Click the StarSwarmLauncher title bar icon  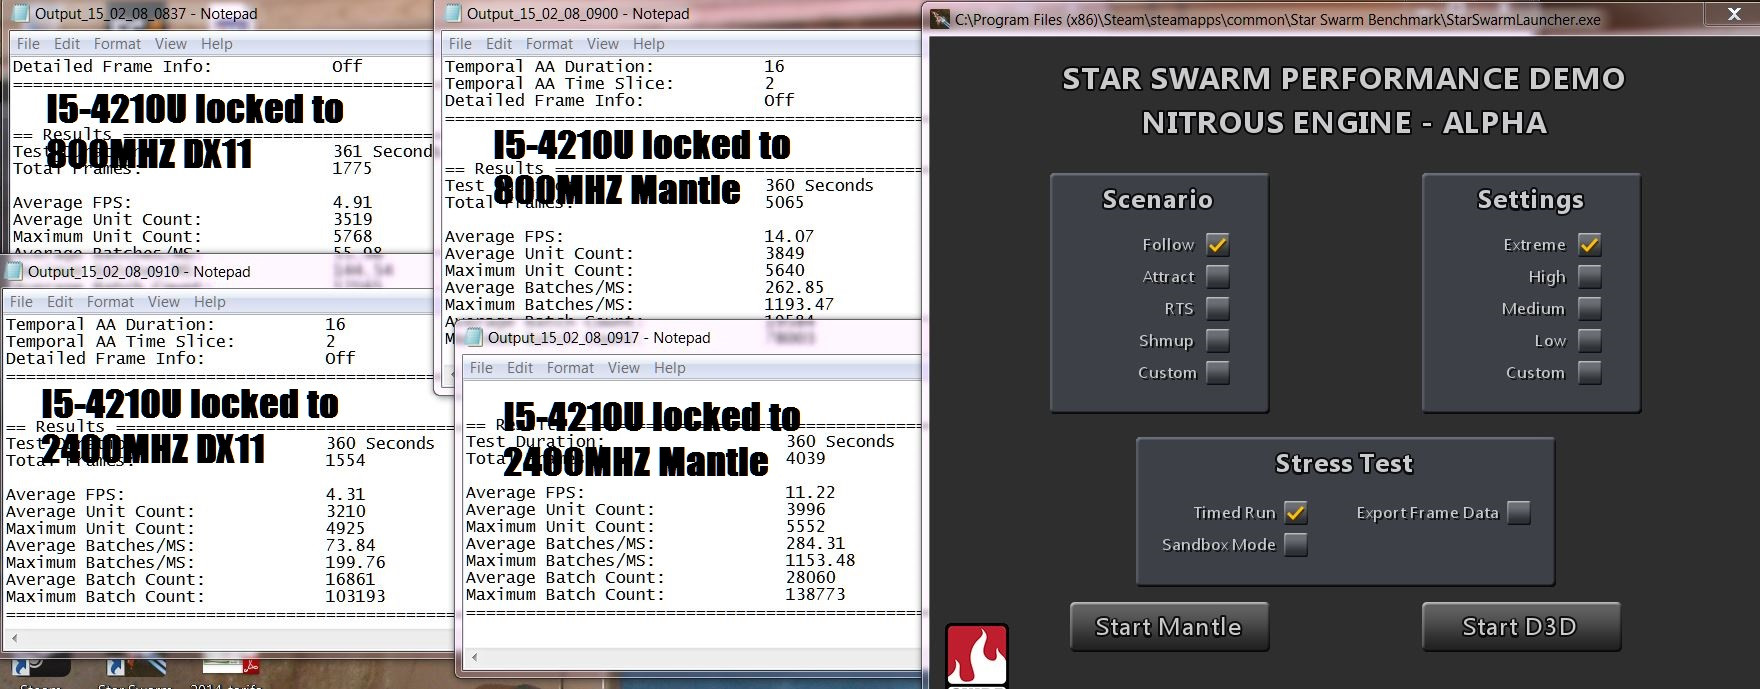point(940,19)
